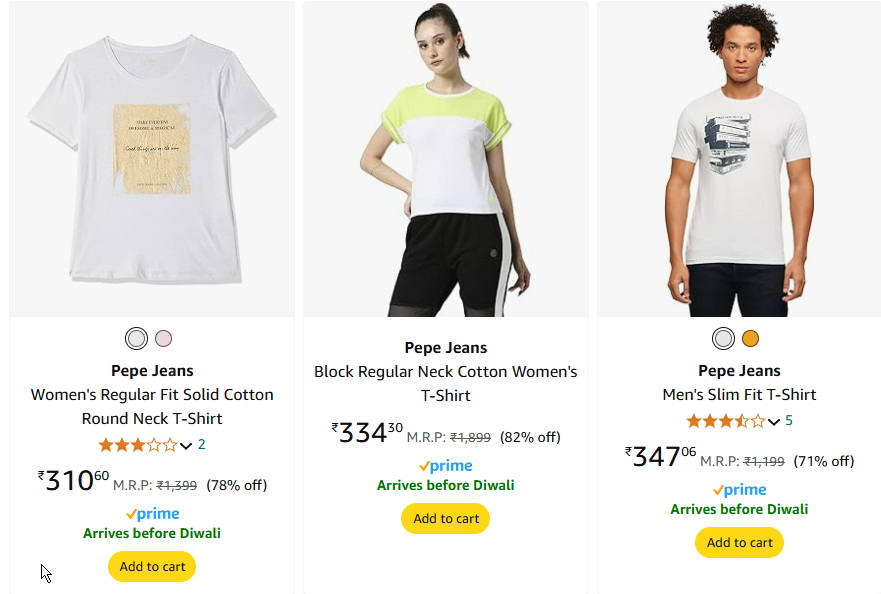View the white printed women's T-shirt product image
This screenshot has height=594, width=881.
tap(152, 159)
